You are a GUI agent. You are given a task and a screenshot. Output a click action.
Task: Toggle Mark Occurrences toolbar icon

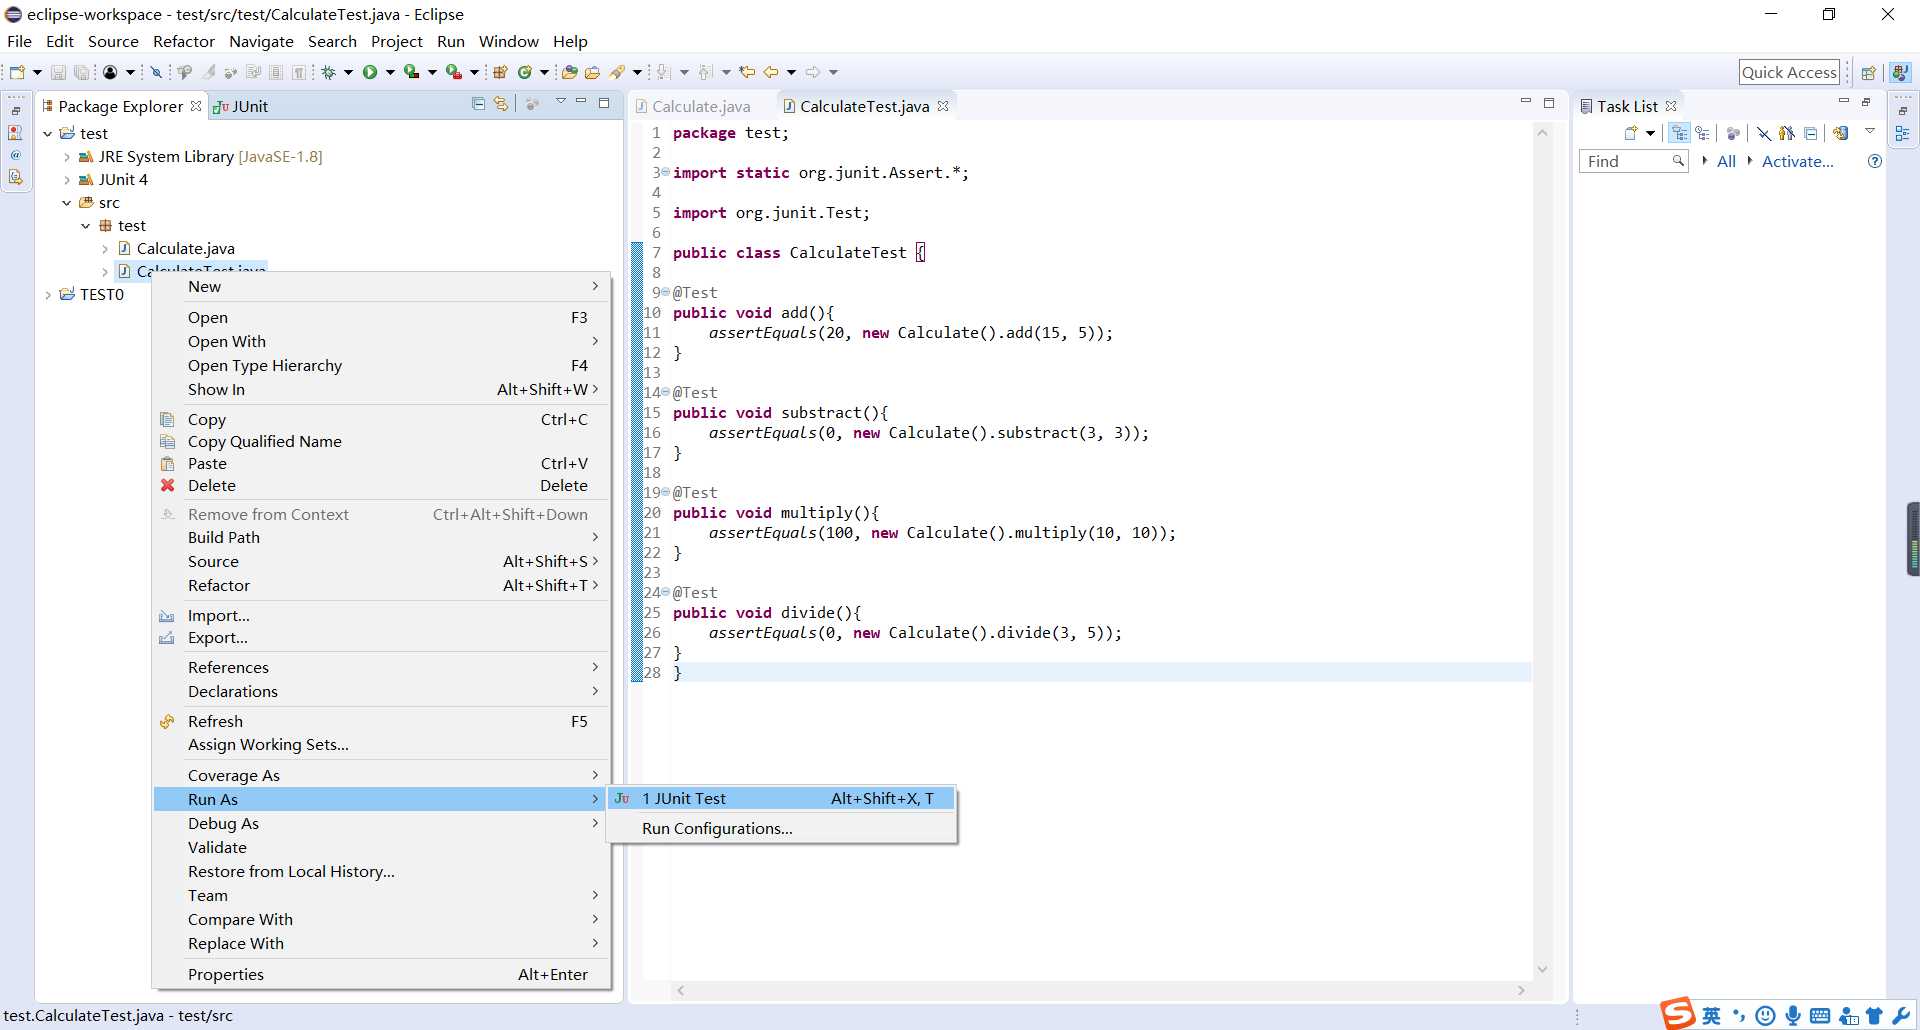pyautogui.click(x=208, y=72)
